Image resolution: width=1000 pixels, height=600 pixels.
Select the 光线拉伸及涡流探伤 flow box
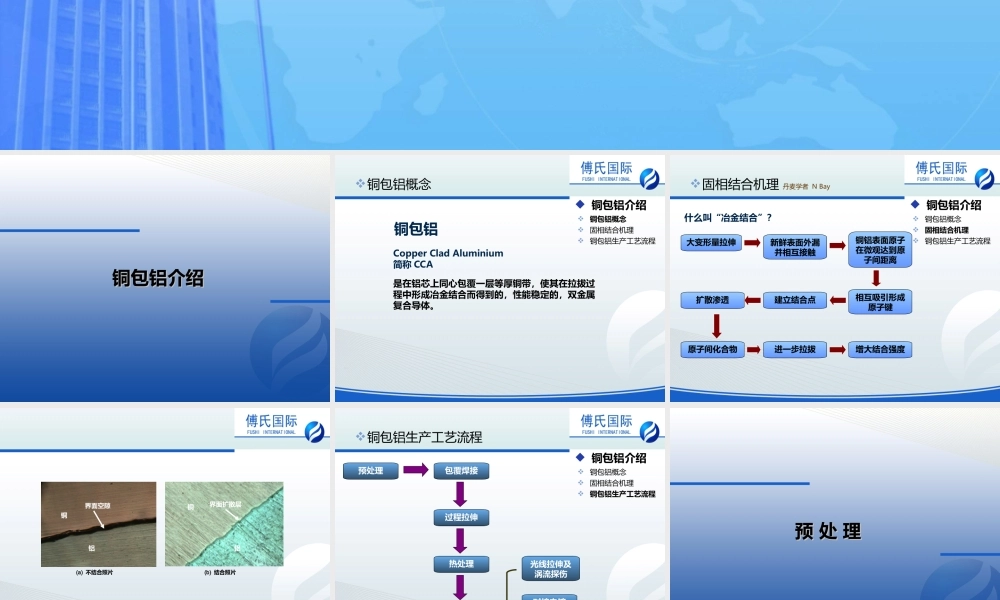click(x=550, y=569)
